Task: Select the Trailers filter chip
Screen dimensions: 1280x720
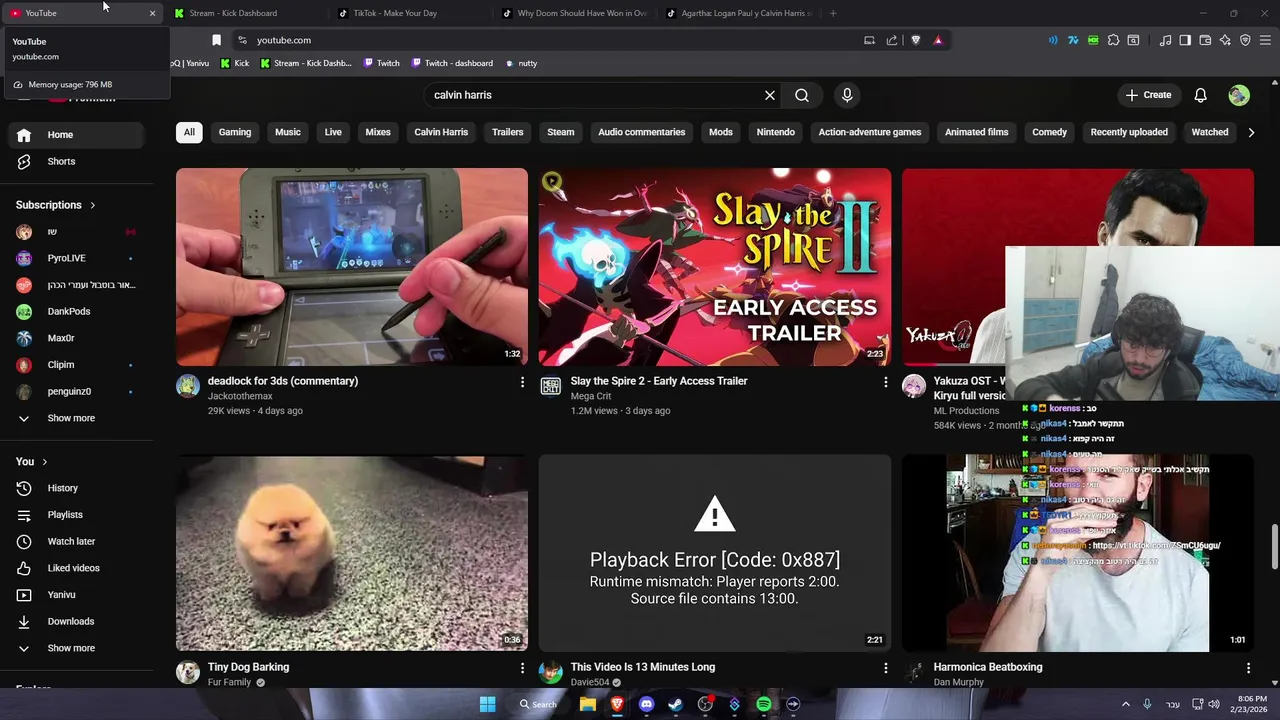Action: [x=508, y=132]
